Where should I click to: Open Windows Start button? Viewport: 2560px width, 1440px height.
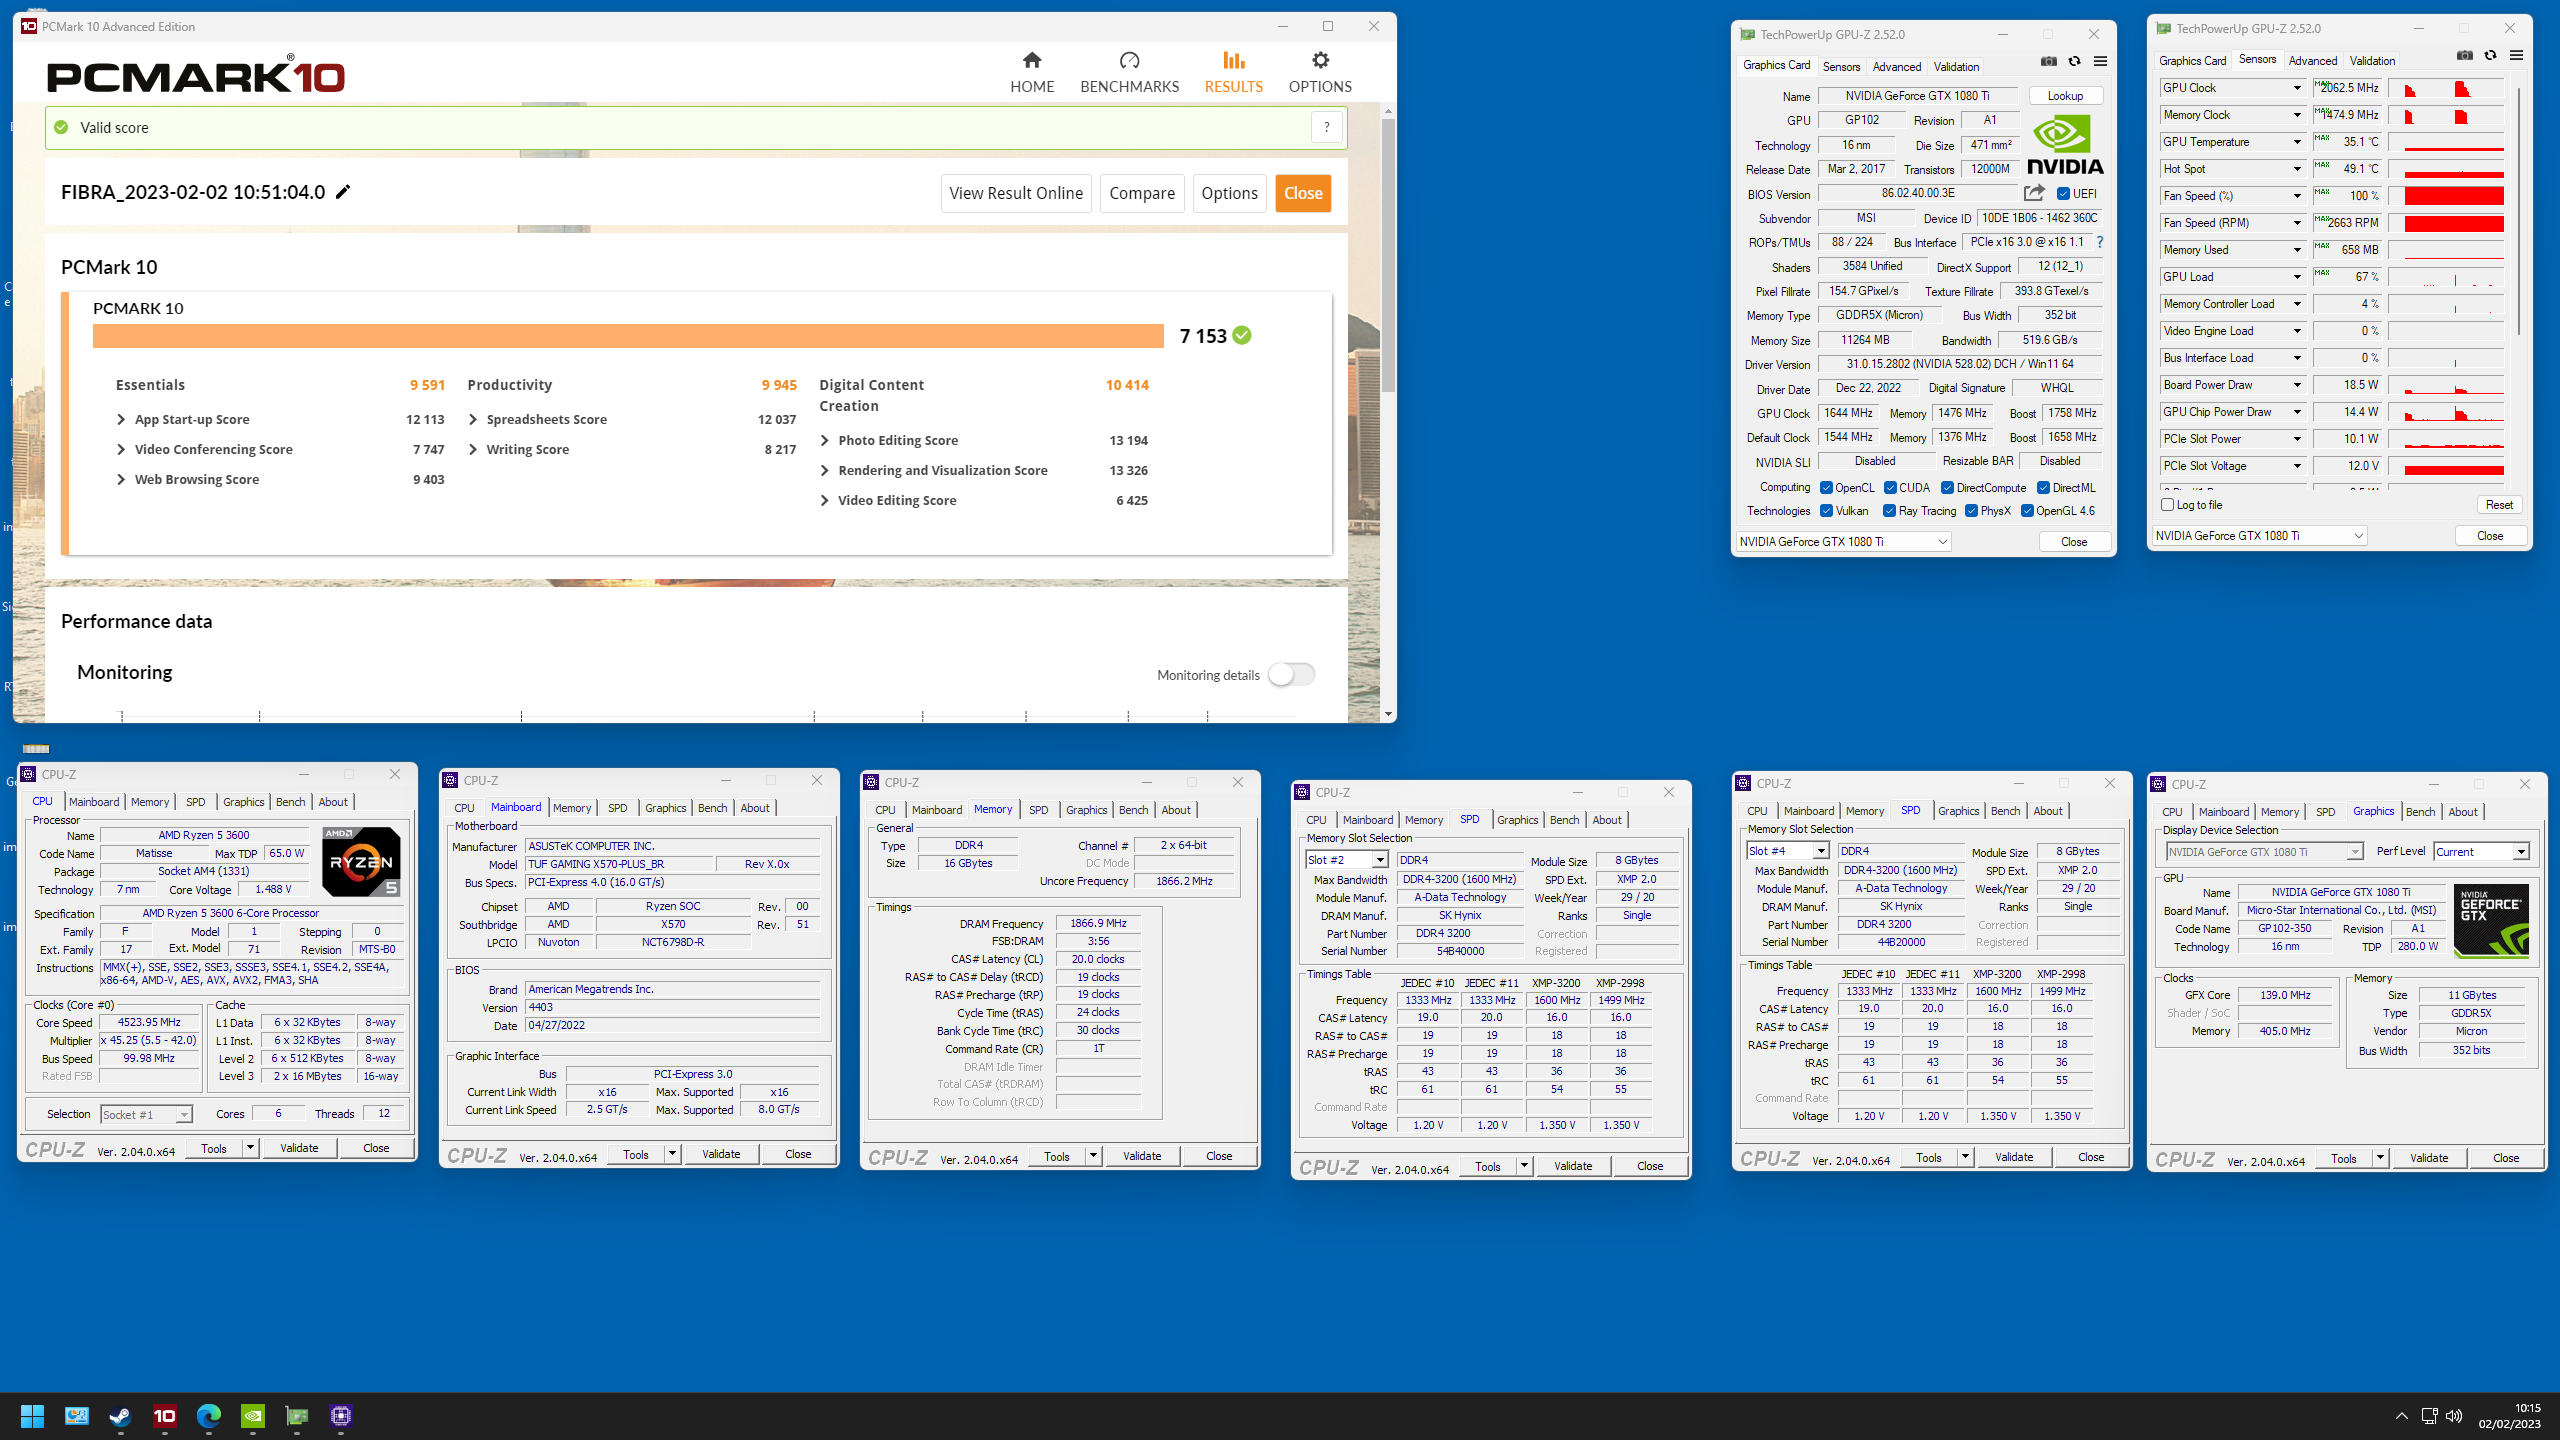(32, 1416)
